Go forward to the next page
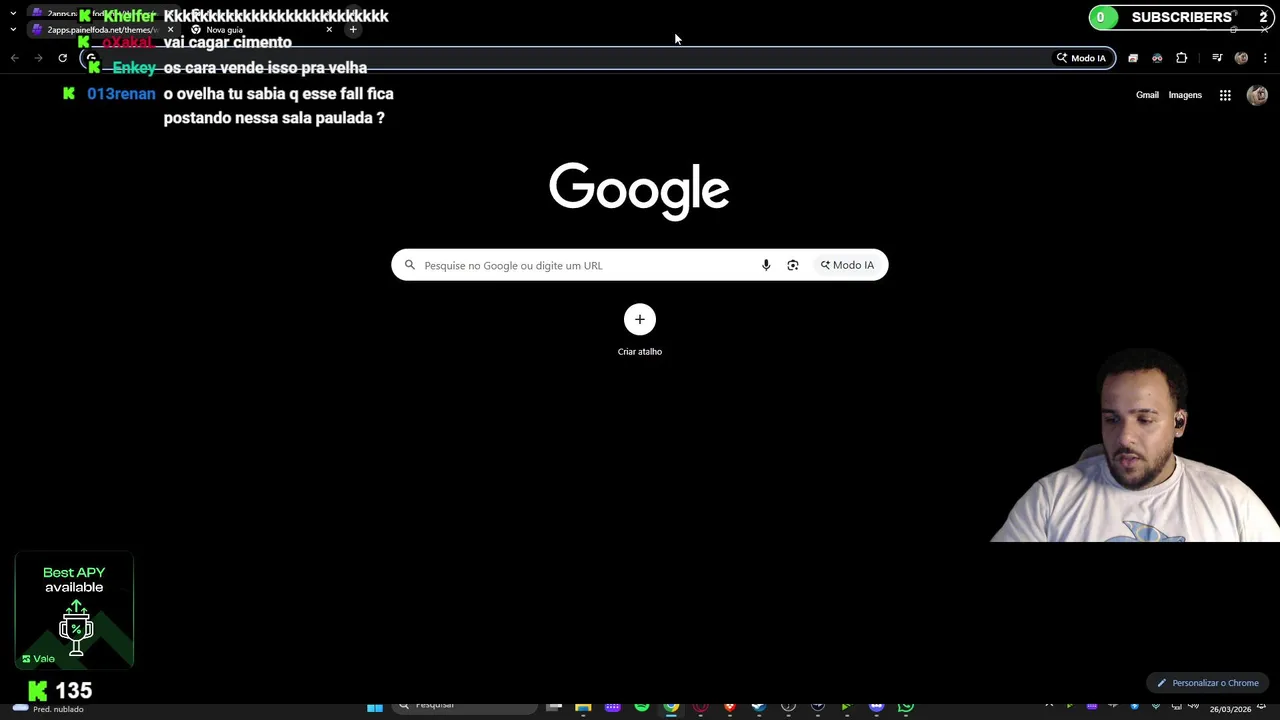The height and width of the screenshot is (720, 1280). pos(38,58)
